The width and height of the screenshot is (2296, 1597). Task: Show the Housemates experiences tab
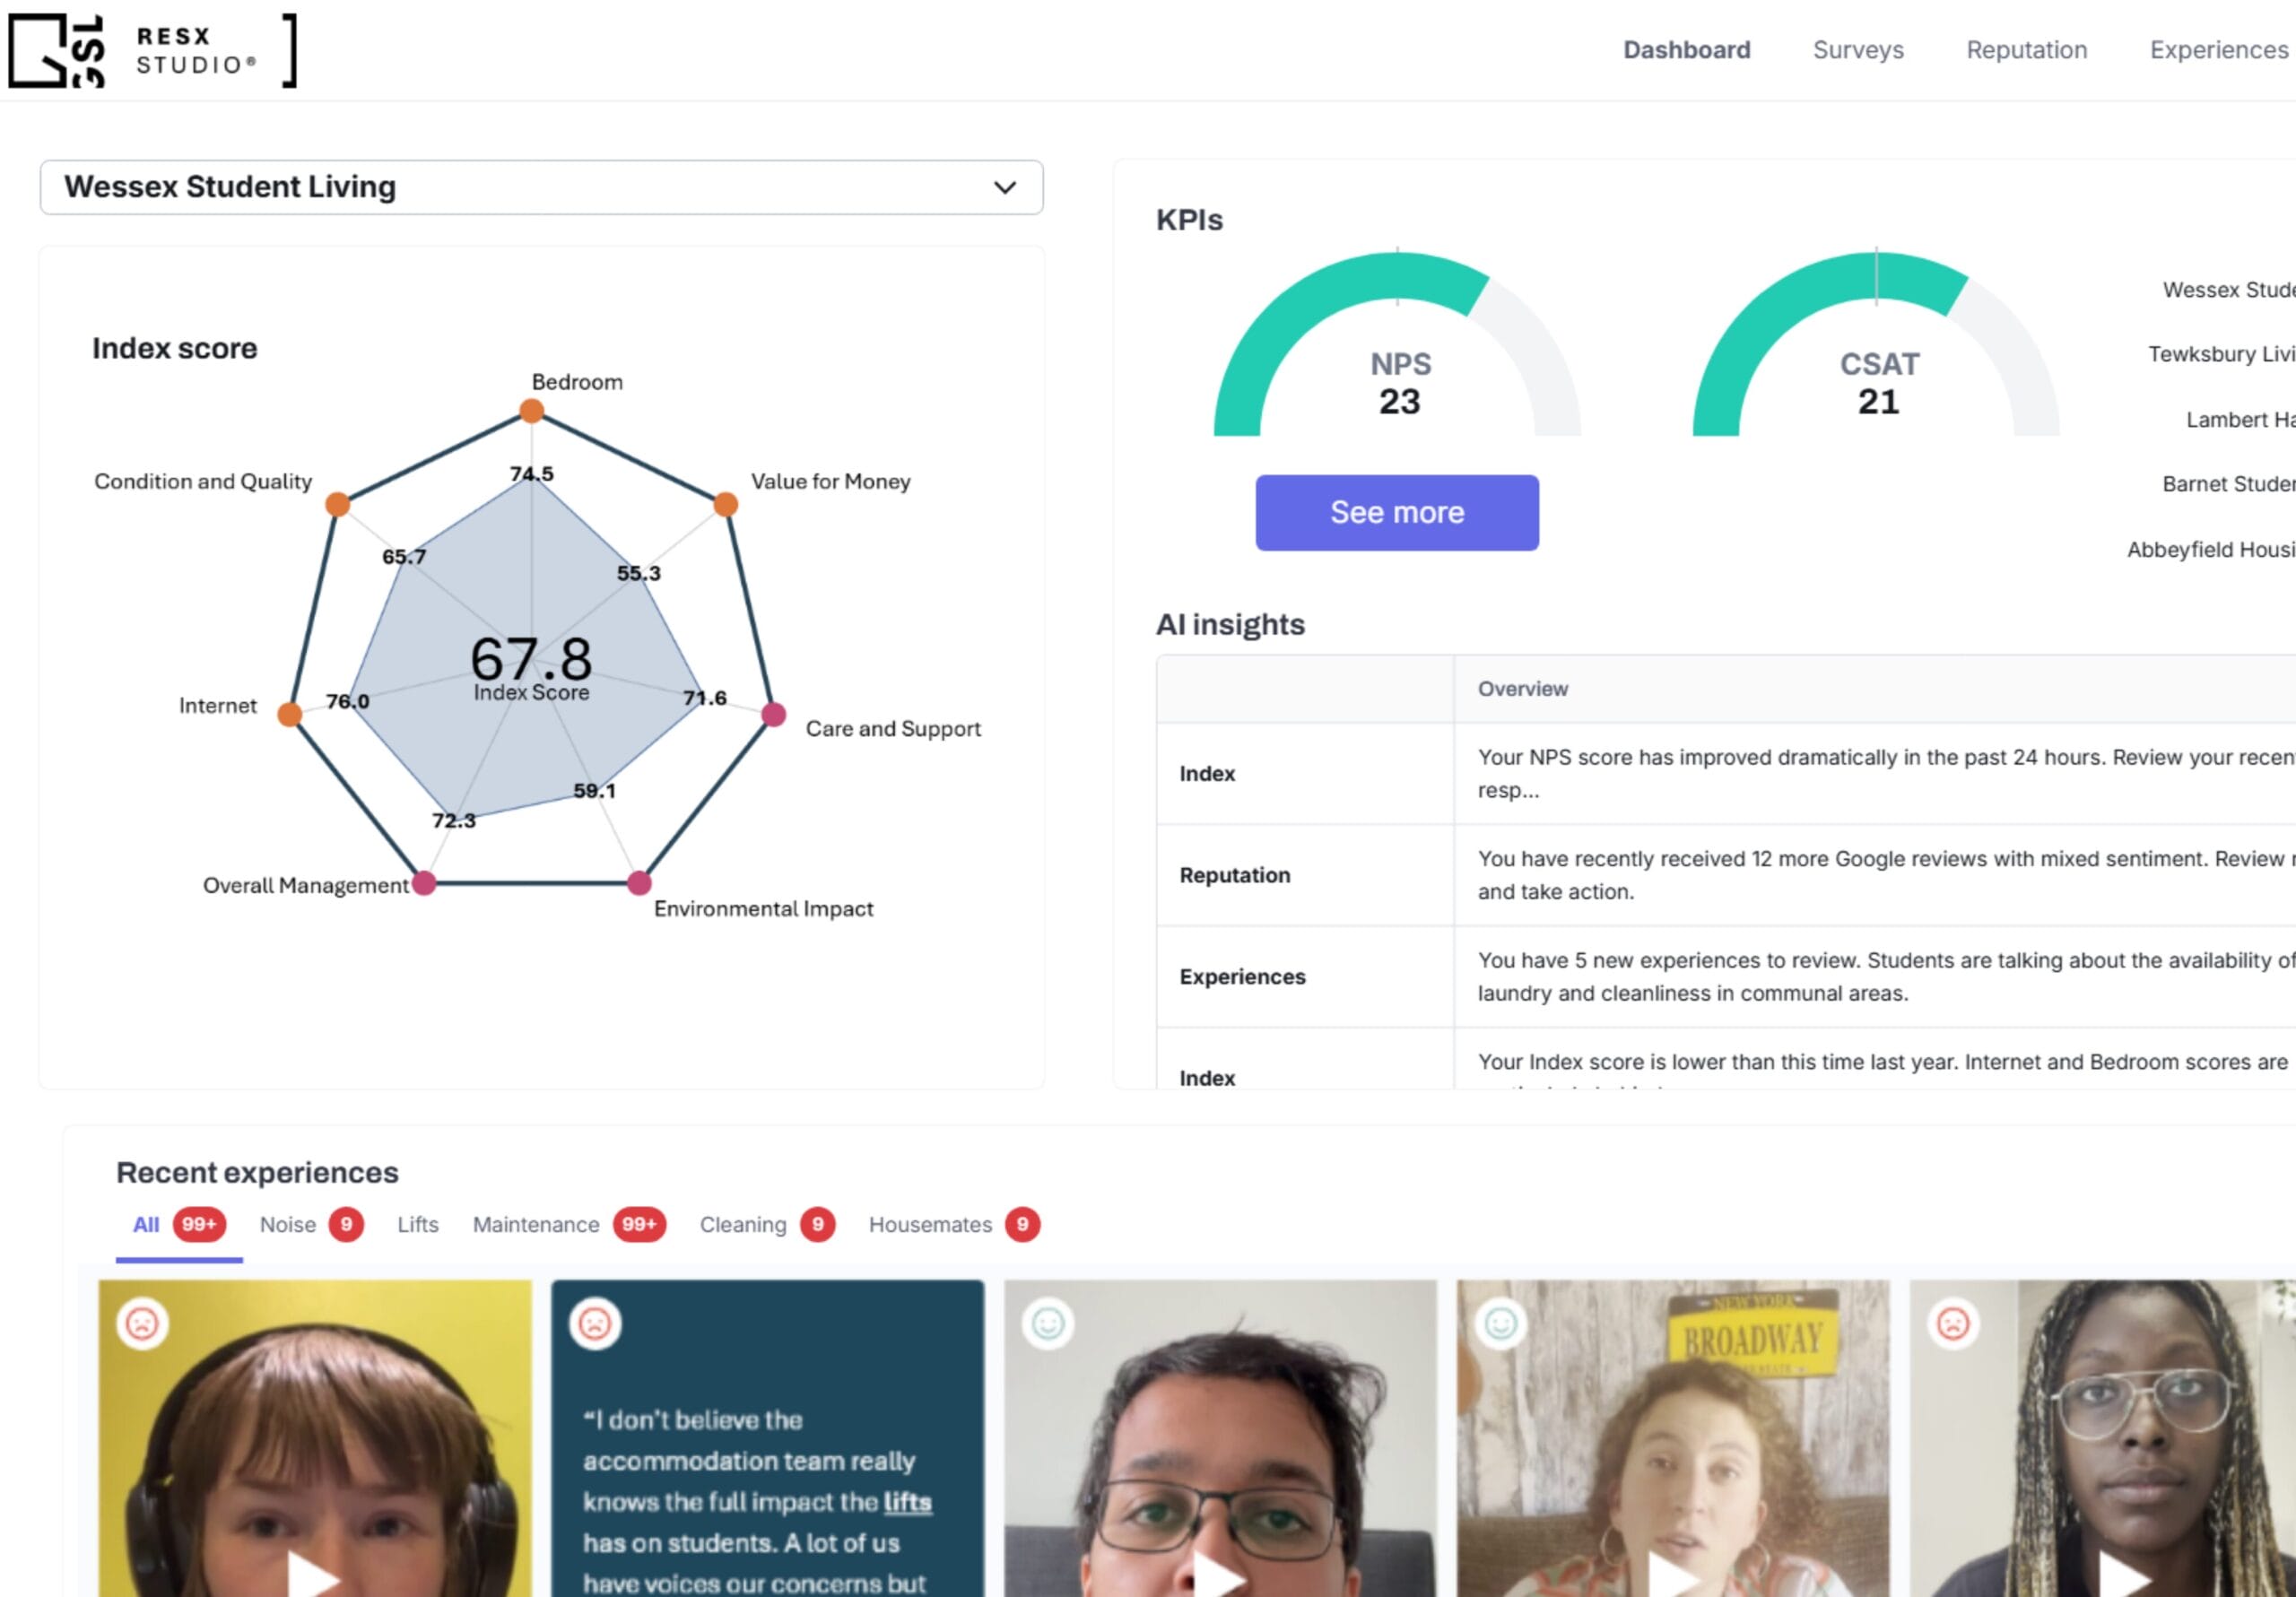coord(954,1225)
